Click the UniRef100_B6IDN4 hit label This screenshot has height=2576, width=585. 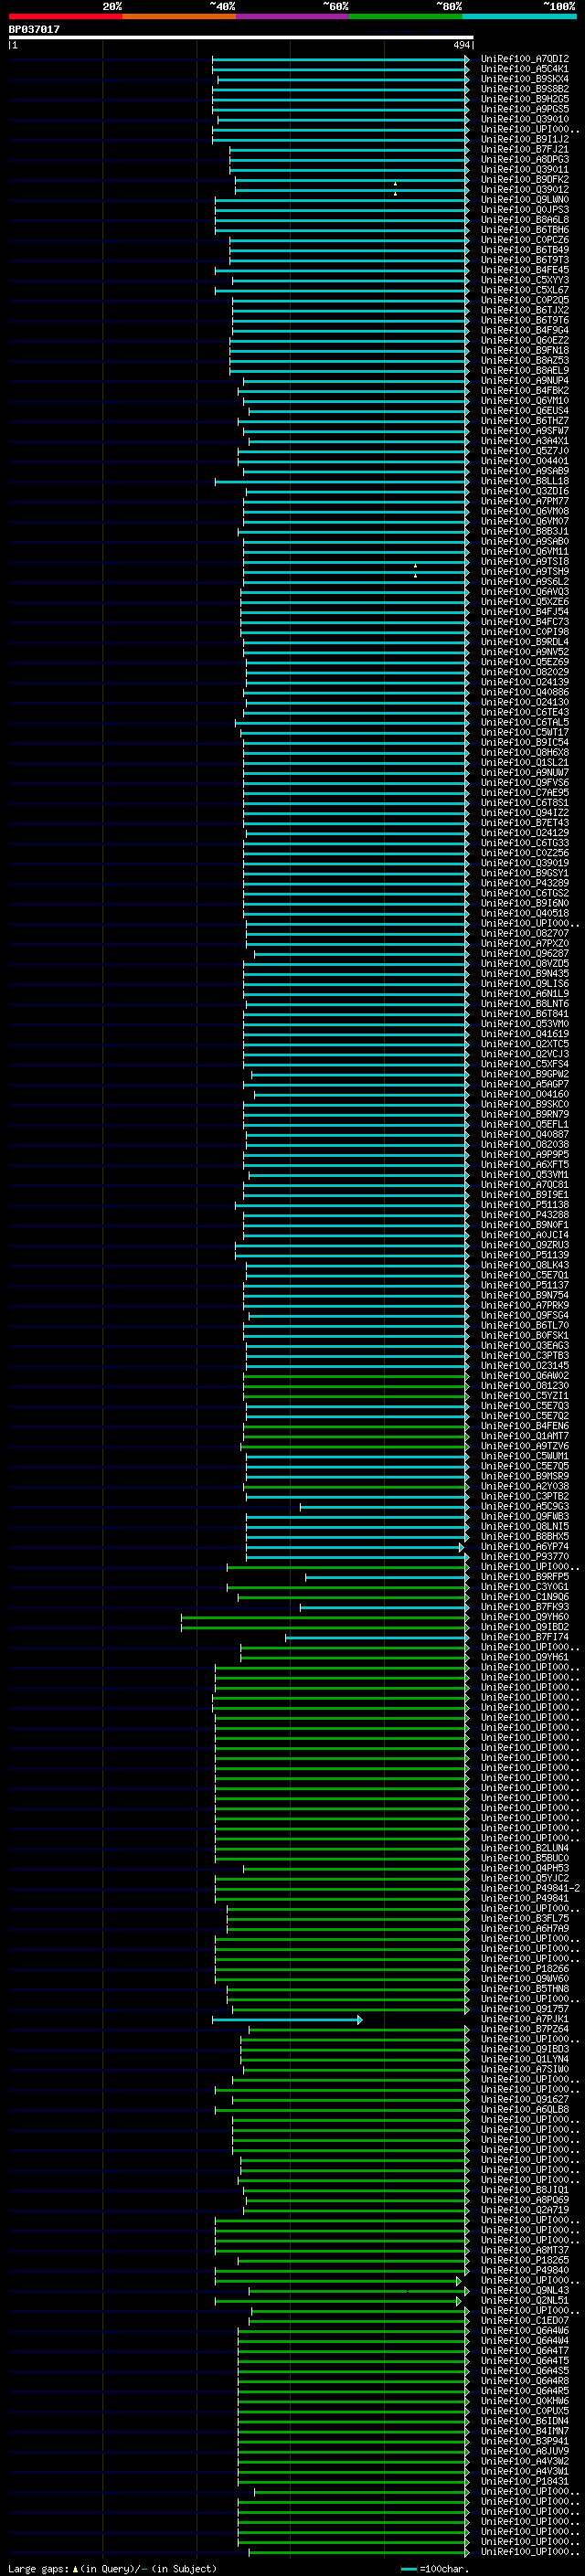click(525, 2421)
